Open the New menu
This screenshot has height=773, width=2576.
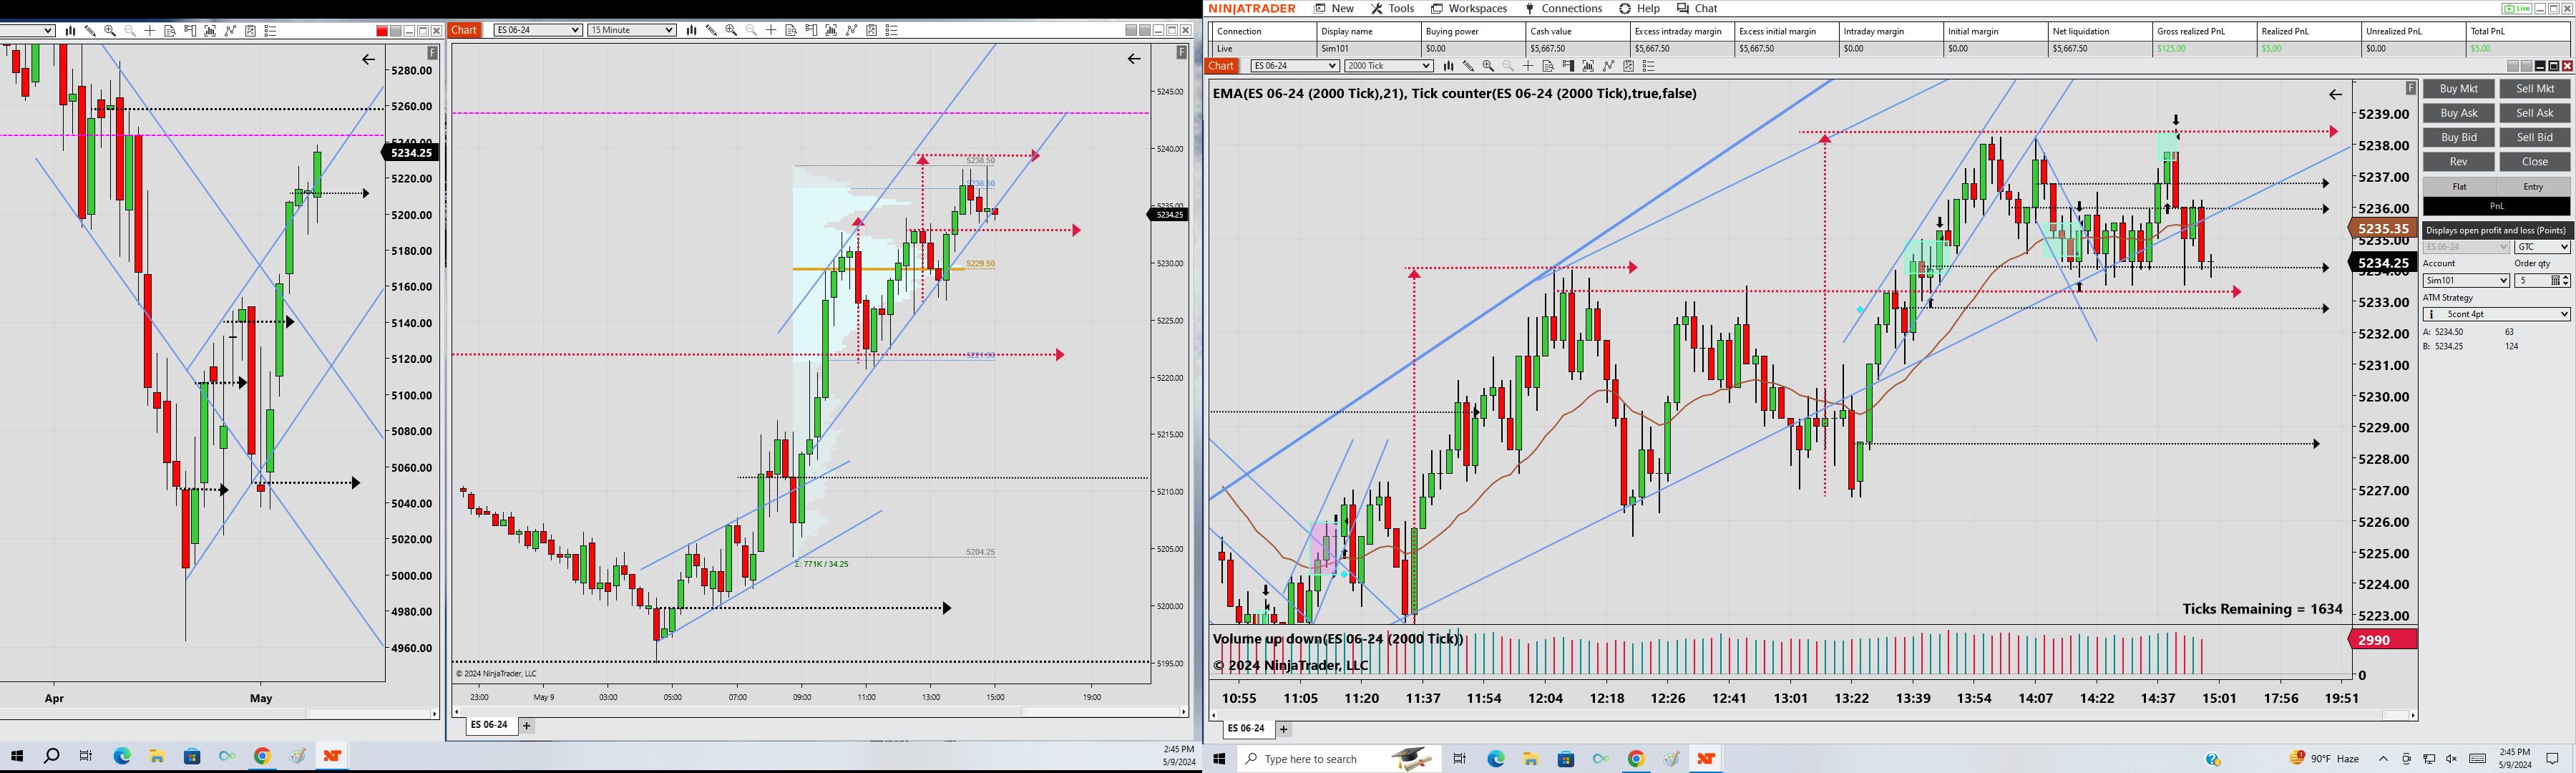point(1335,8)
